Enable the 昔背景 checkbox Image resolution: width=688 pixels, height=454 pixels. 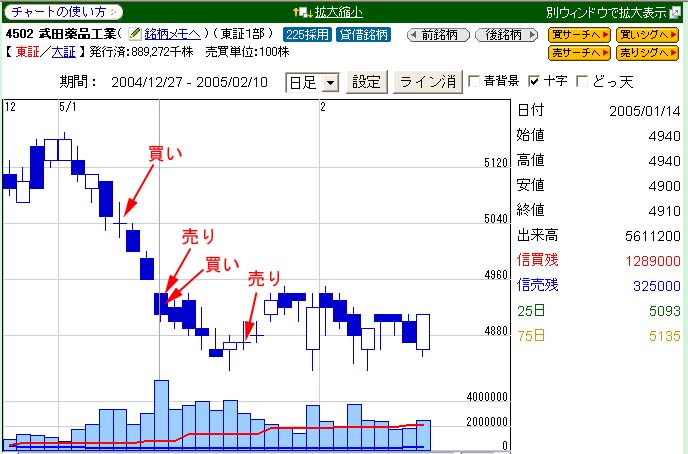476,81
